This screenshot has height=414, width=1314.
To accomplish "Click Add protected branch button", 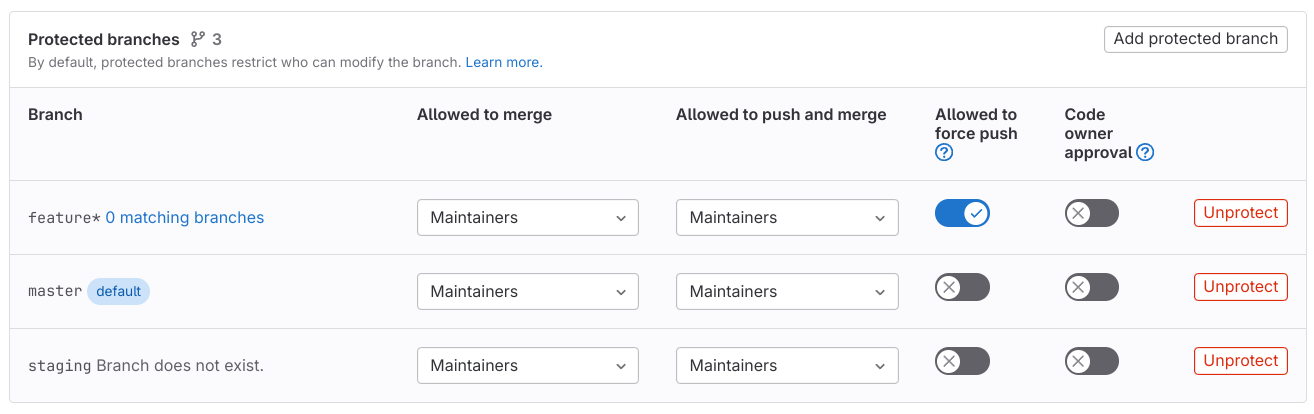I will 1195,39.
